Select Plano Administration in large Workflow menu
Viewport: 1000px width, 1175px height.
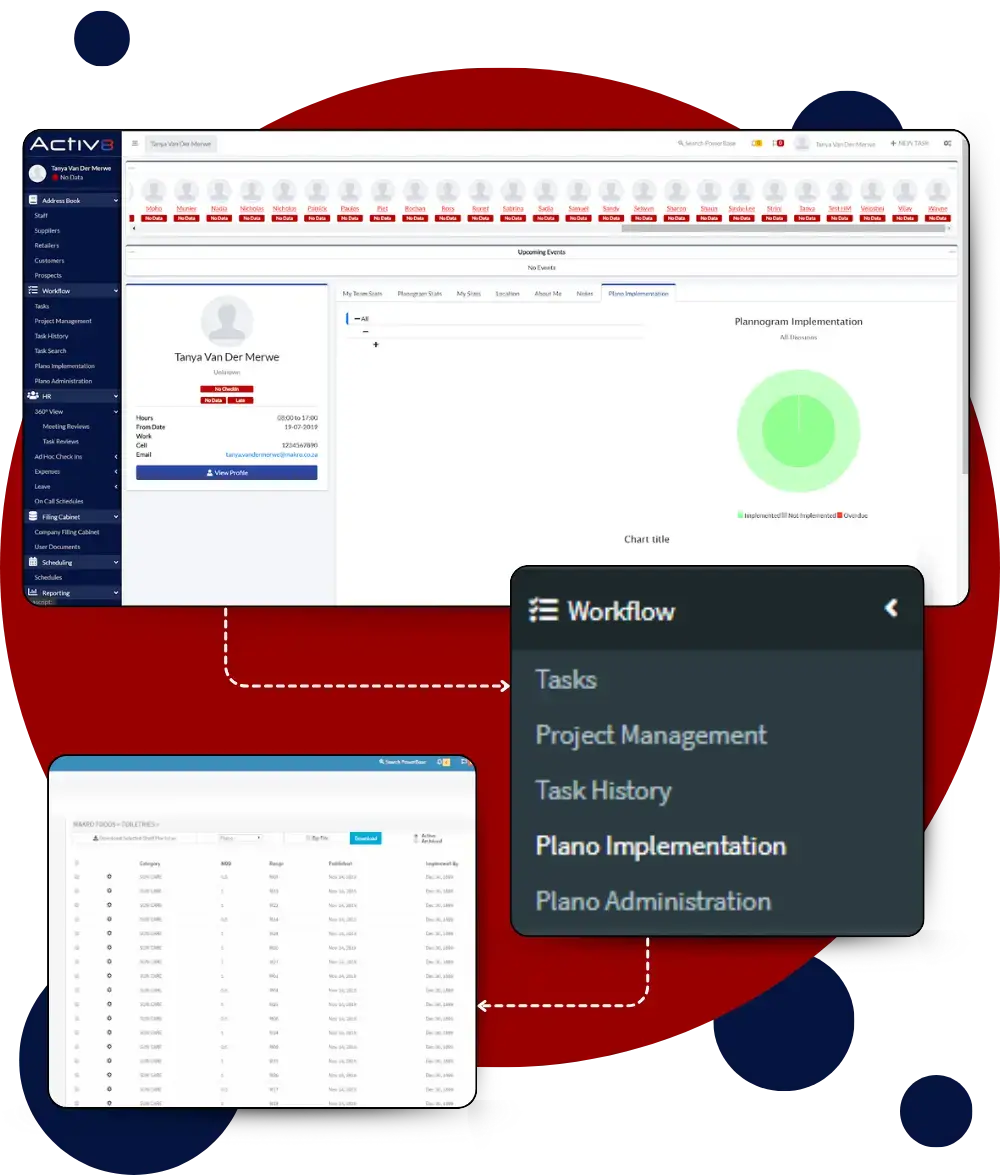click(x=653, y=901)
